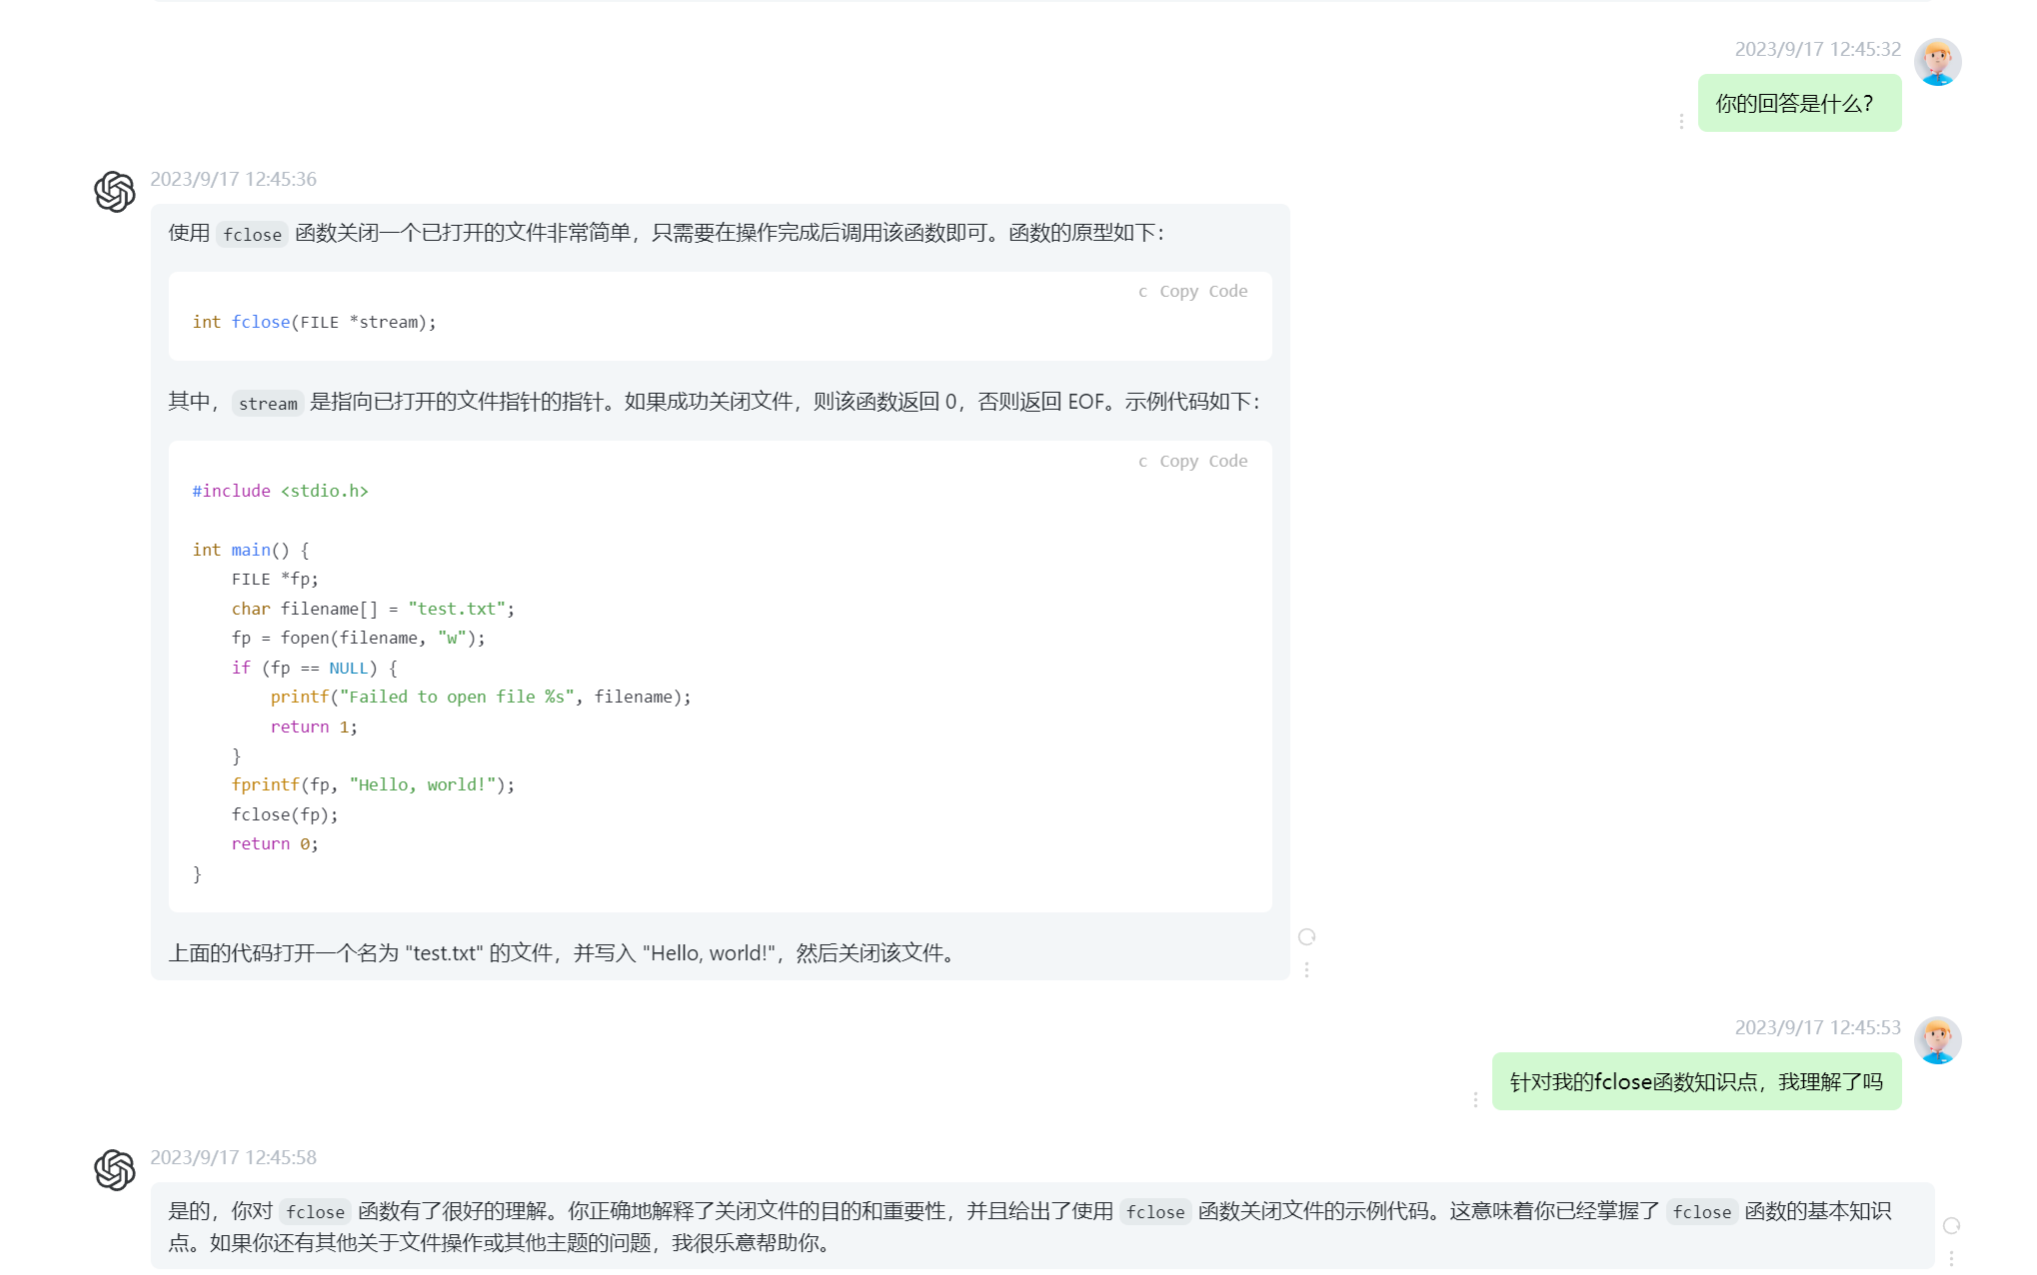Click the inline "stream" code tag
Screen dimensions: 2037x1275
(267, 403)
